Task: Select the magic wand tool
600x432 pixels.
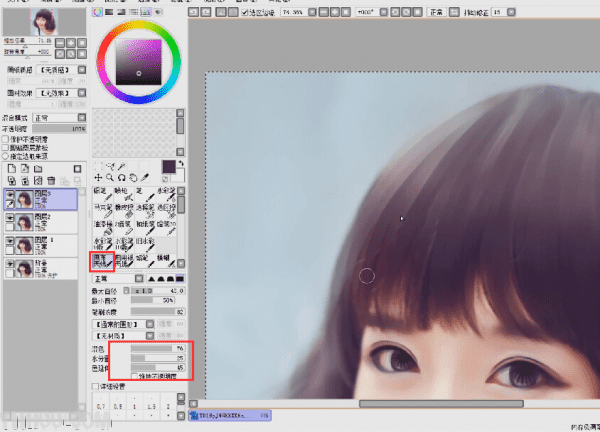Action: click(x=122, y=166)
